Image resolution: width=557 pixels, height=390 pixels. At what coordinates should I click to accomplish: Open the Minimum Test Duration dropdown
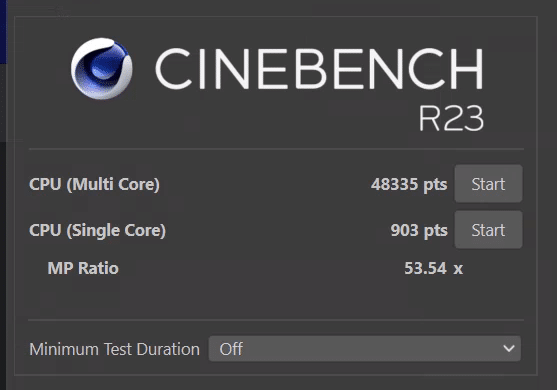tap(365, 349)
